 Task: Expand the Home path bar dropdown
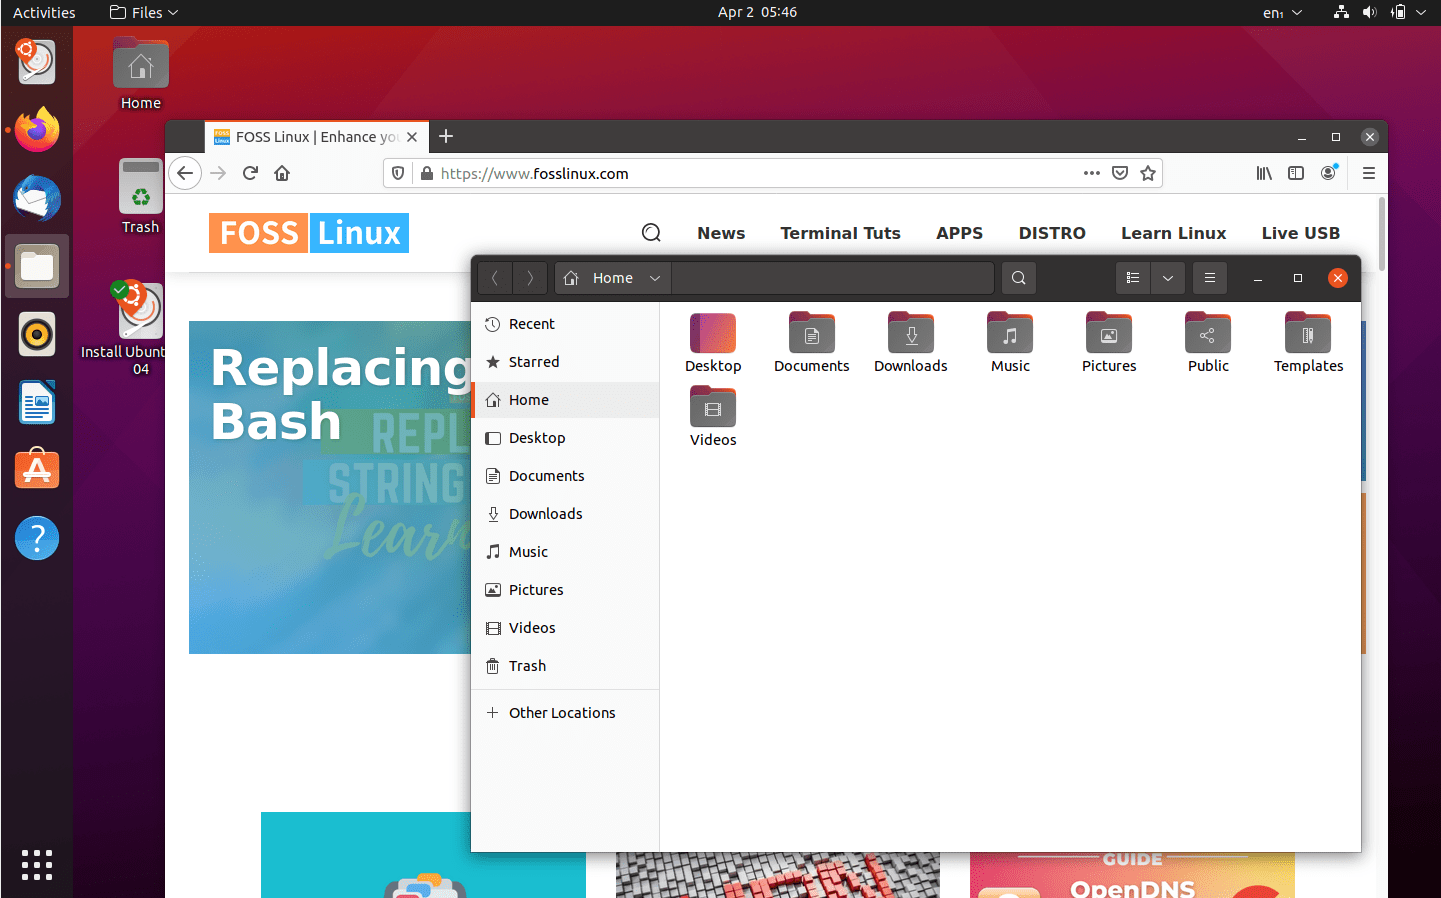tap(655, 278)
